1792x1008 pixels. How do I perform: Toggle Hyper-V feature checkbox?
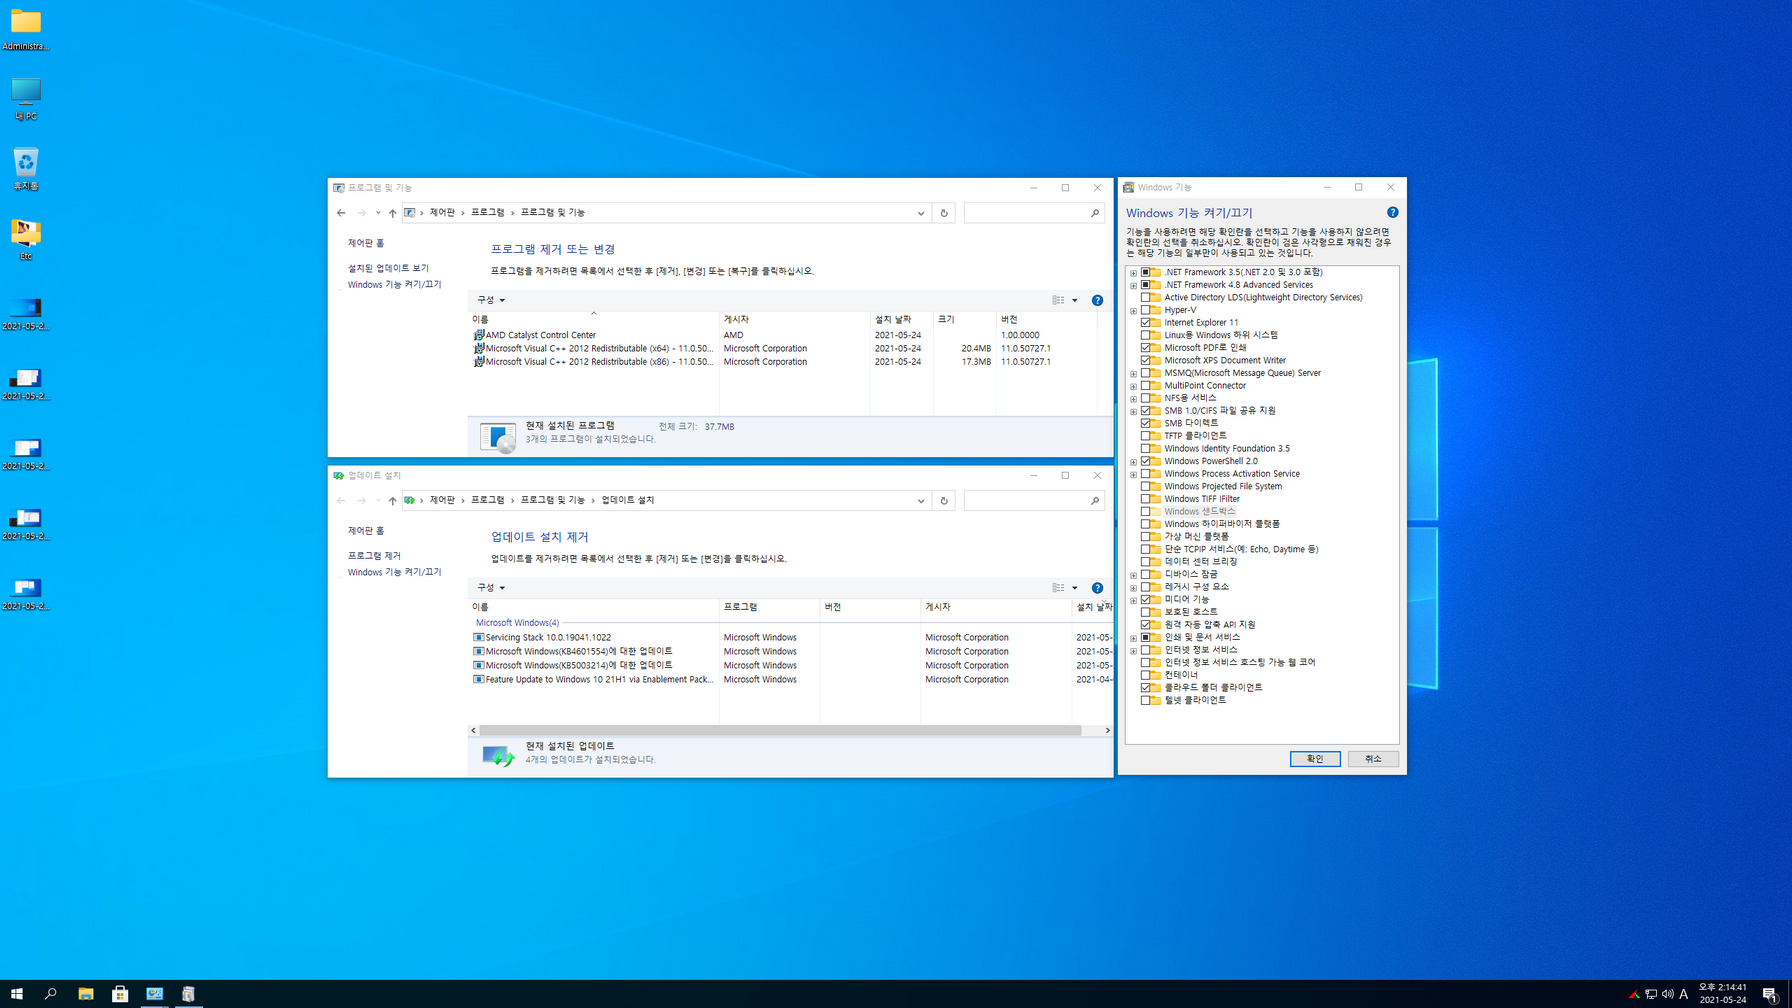(x=1146, y=310)
